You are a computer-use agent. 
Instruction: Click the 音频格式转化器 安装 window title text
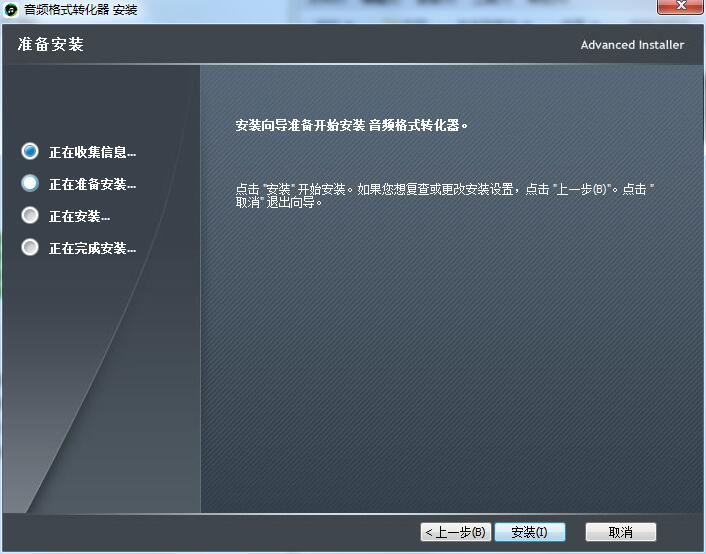(x=80, y=9)
